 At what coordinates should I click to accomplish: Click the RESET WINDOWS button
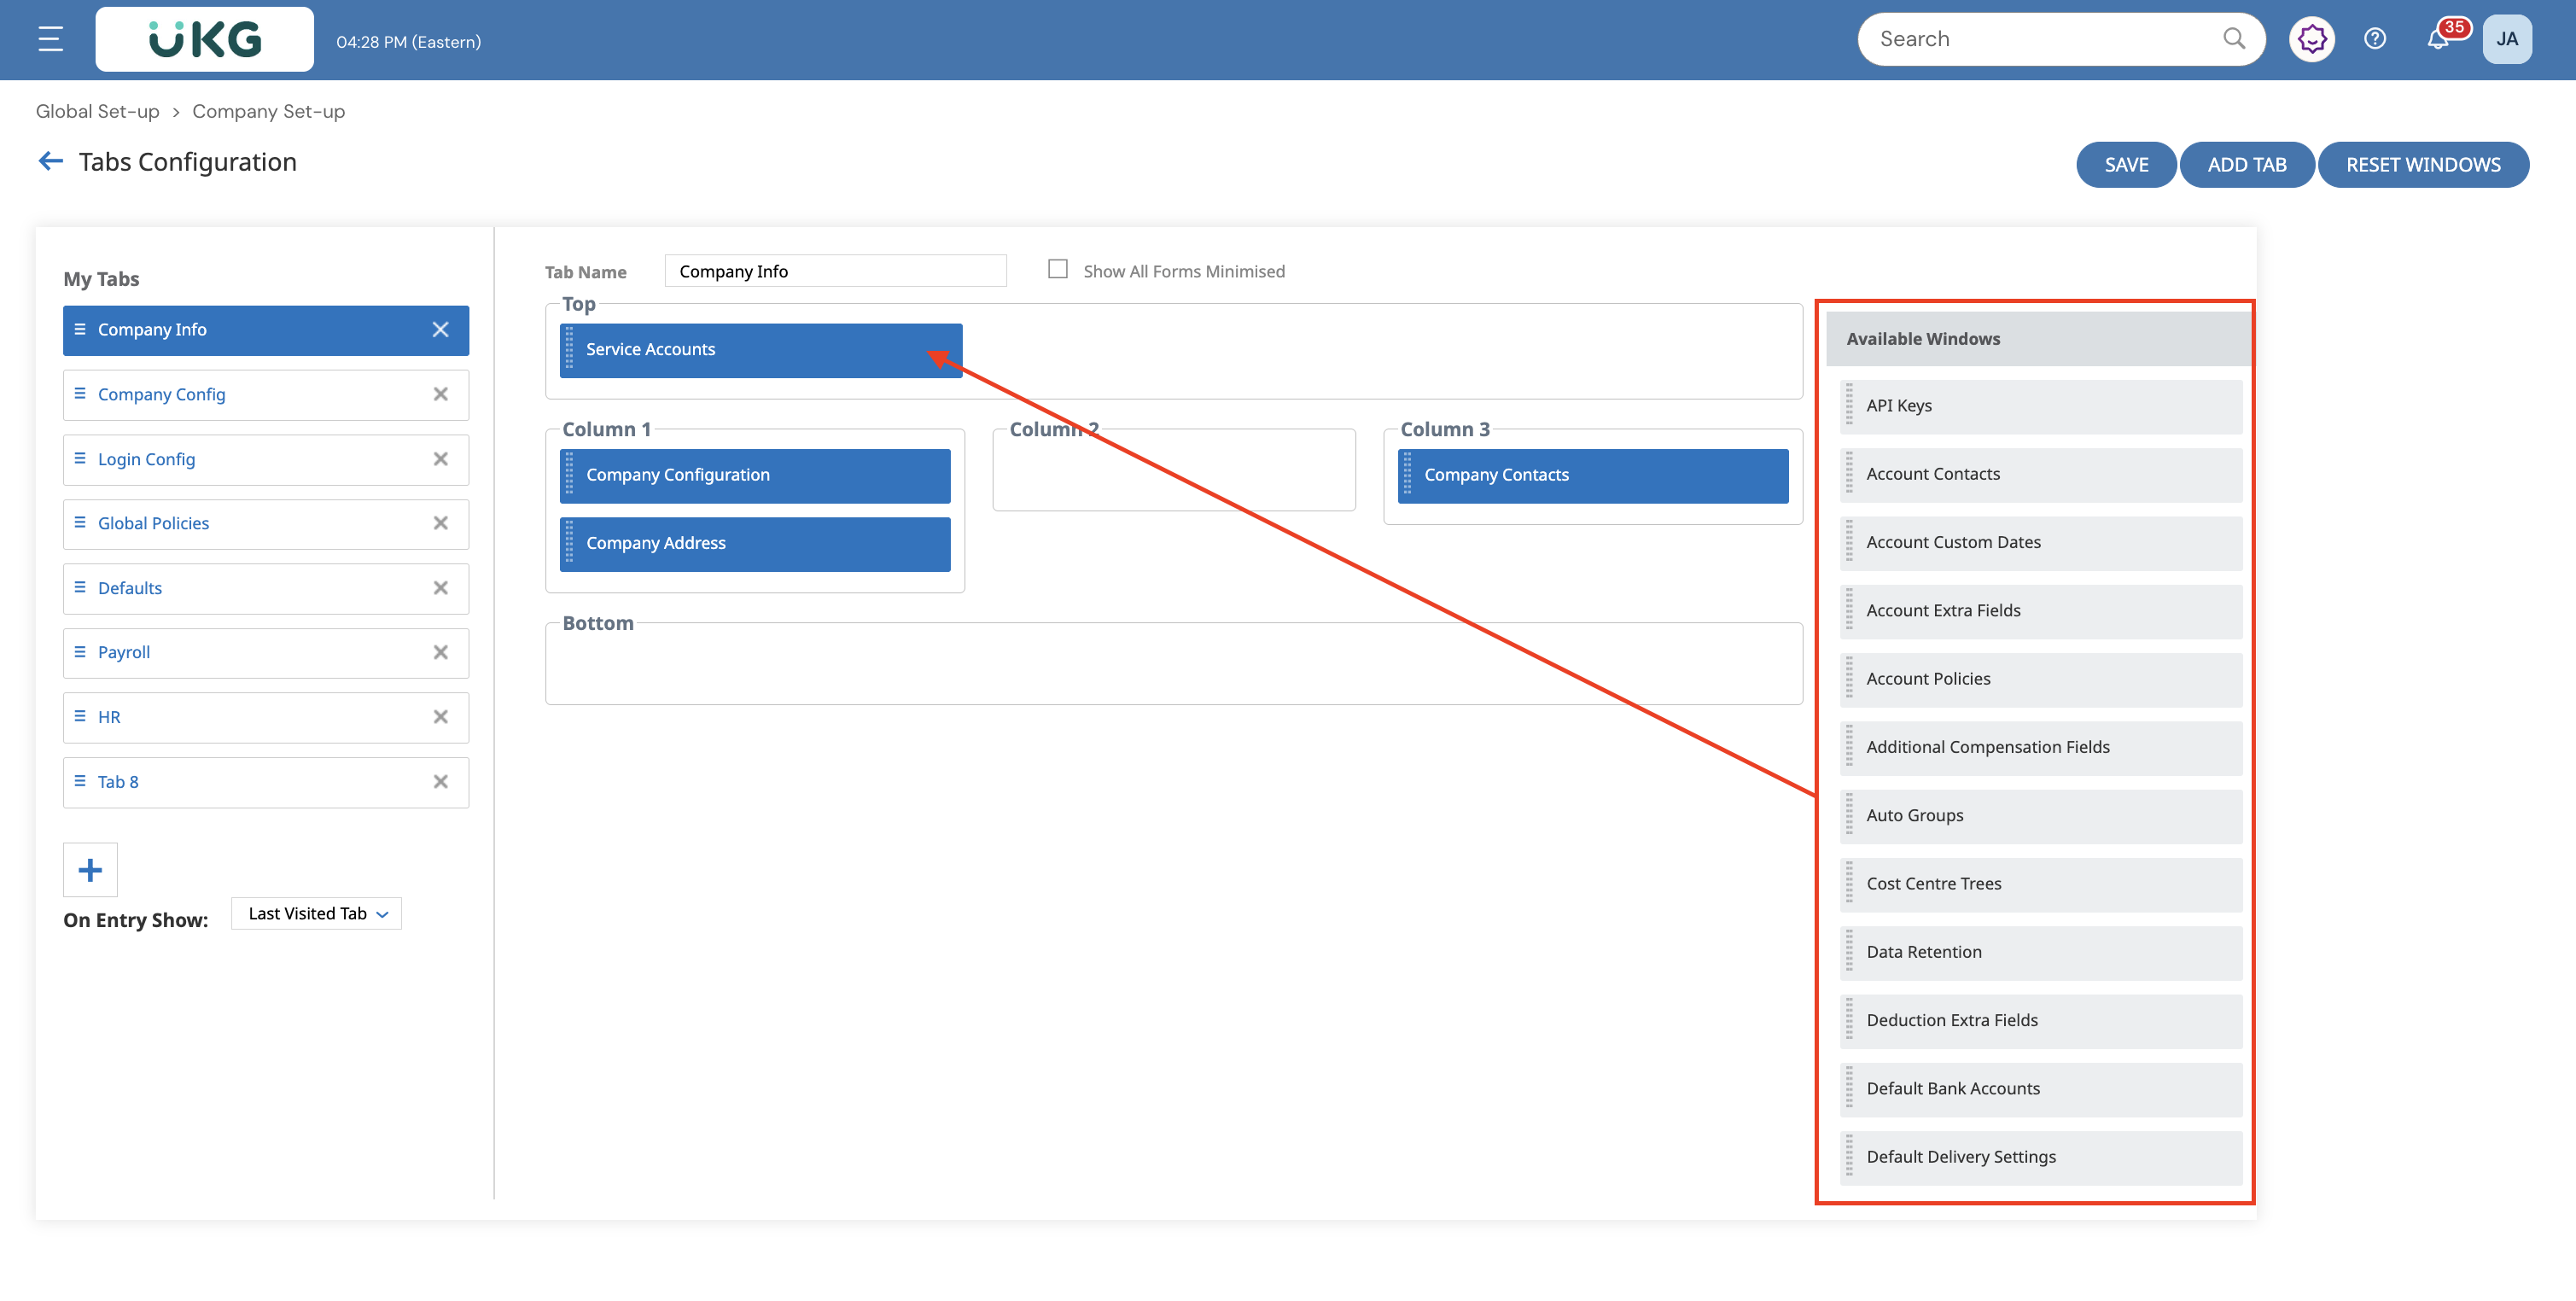point(2422,165)
